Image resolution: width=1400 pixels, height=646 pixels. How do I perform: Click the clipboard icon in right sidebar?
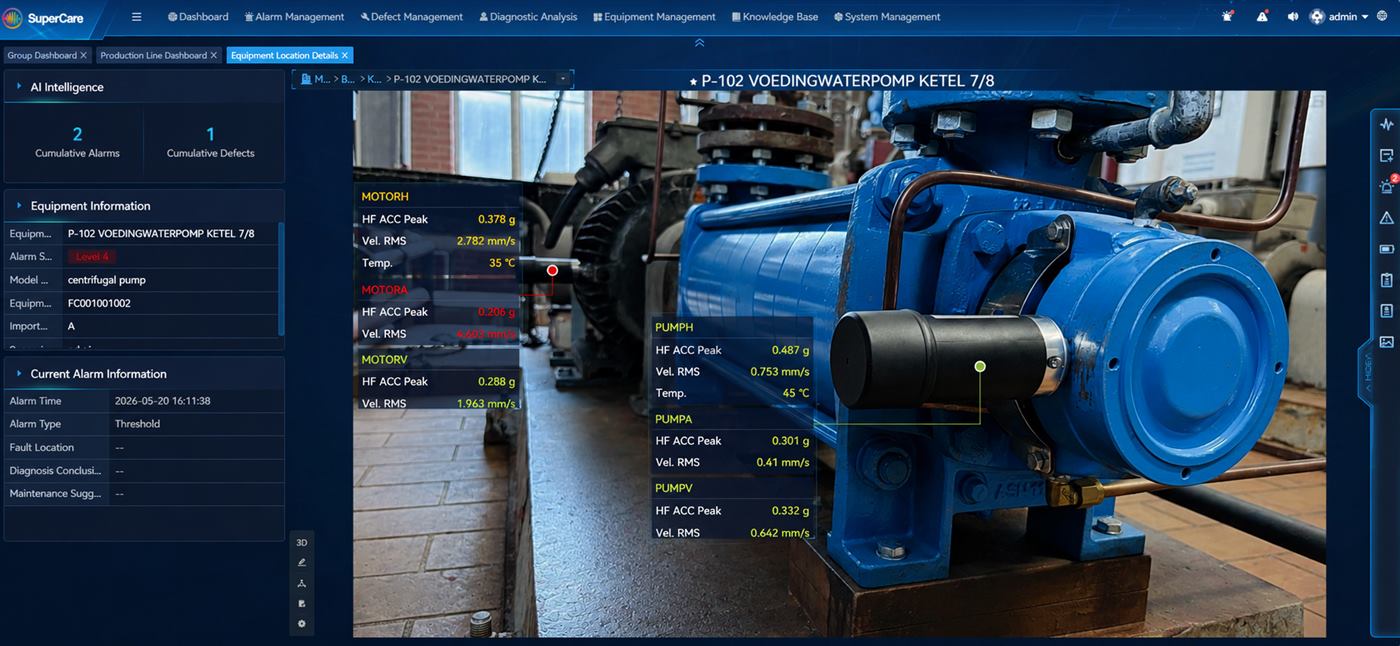point(1386,280)
